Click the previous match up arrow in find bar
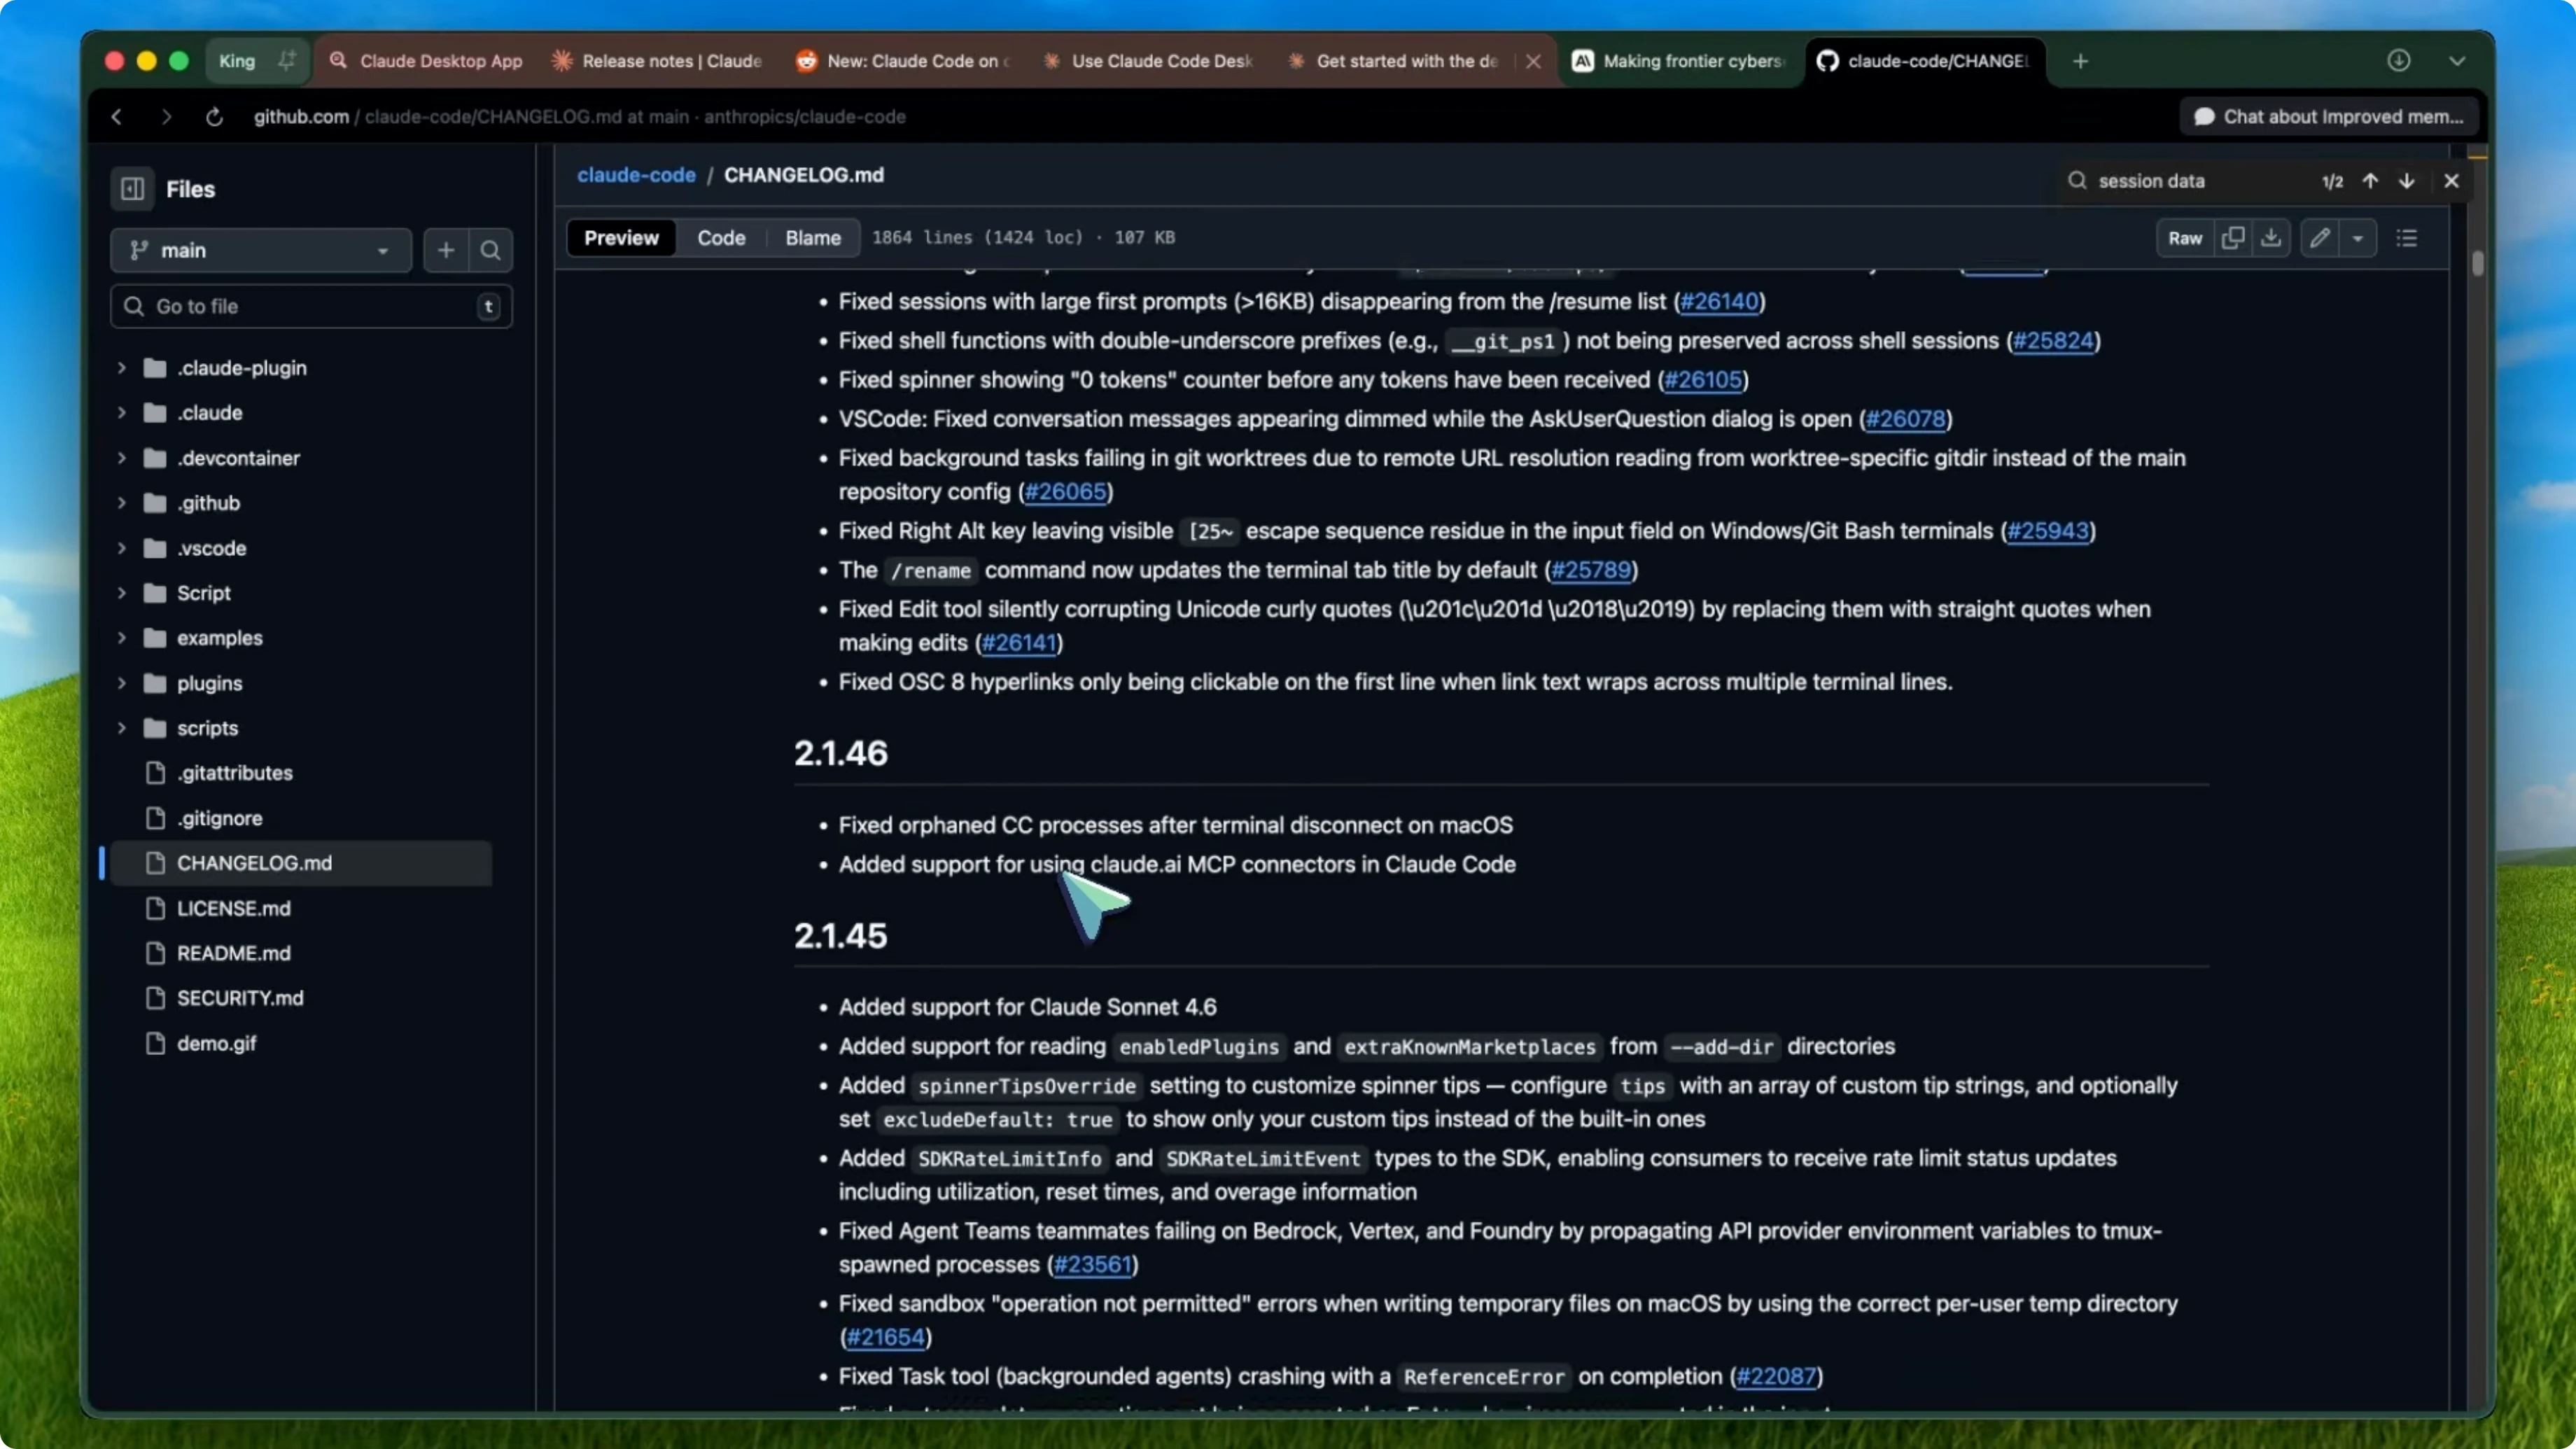Viewport: 2576px width, 1449px height. (x=2369, y=181)
